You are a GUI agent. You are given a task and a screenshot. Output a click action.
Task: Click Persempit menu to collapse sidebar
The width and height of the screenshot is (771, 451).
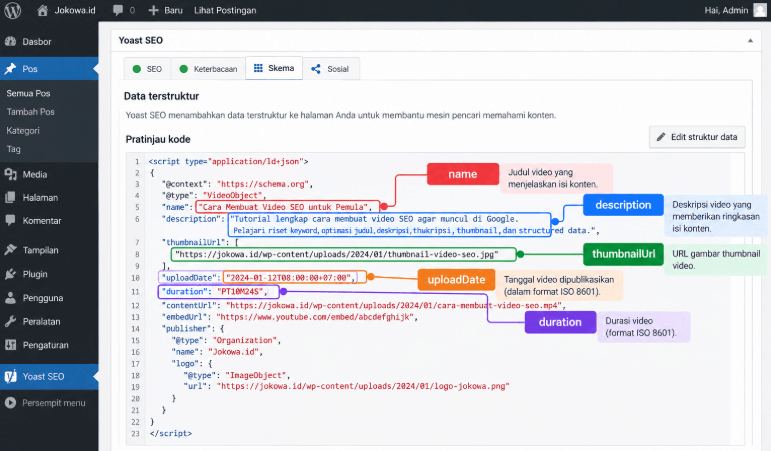tap(49, 403)
